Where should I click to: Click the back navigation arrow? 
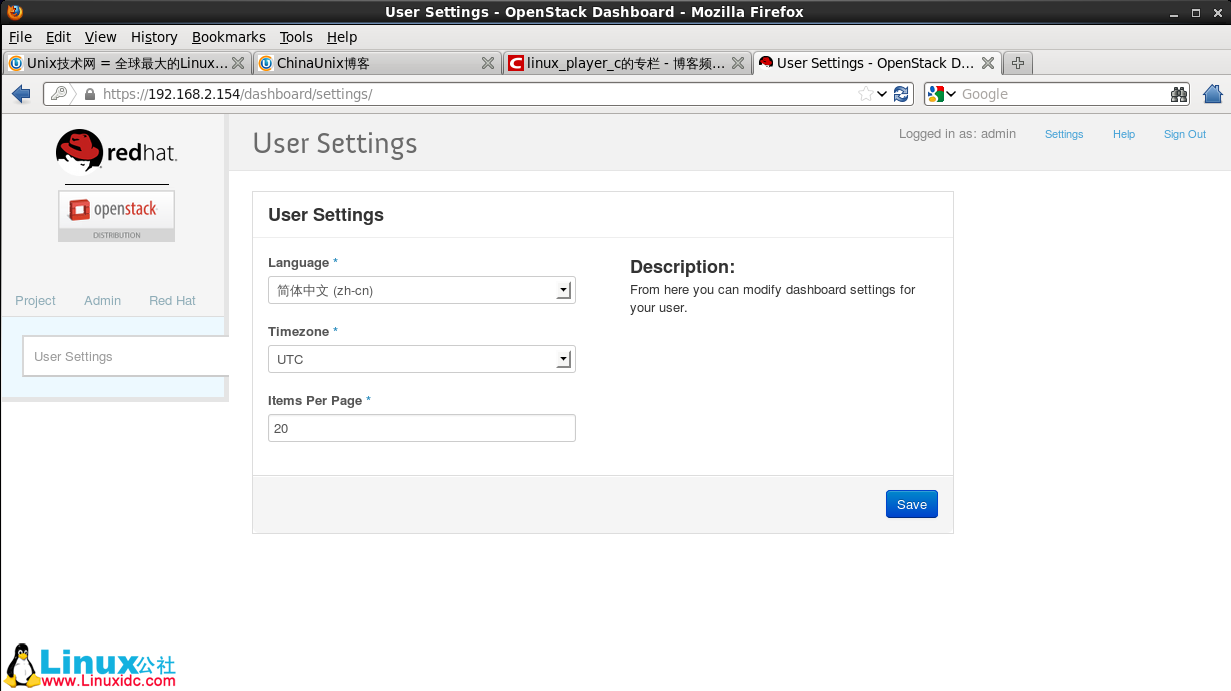pyautogui.click(x=20, y=93)
